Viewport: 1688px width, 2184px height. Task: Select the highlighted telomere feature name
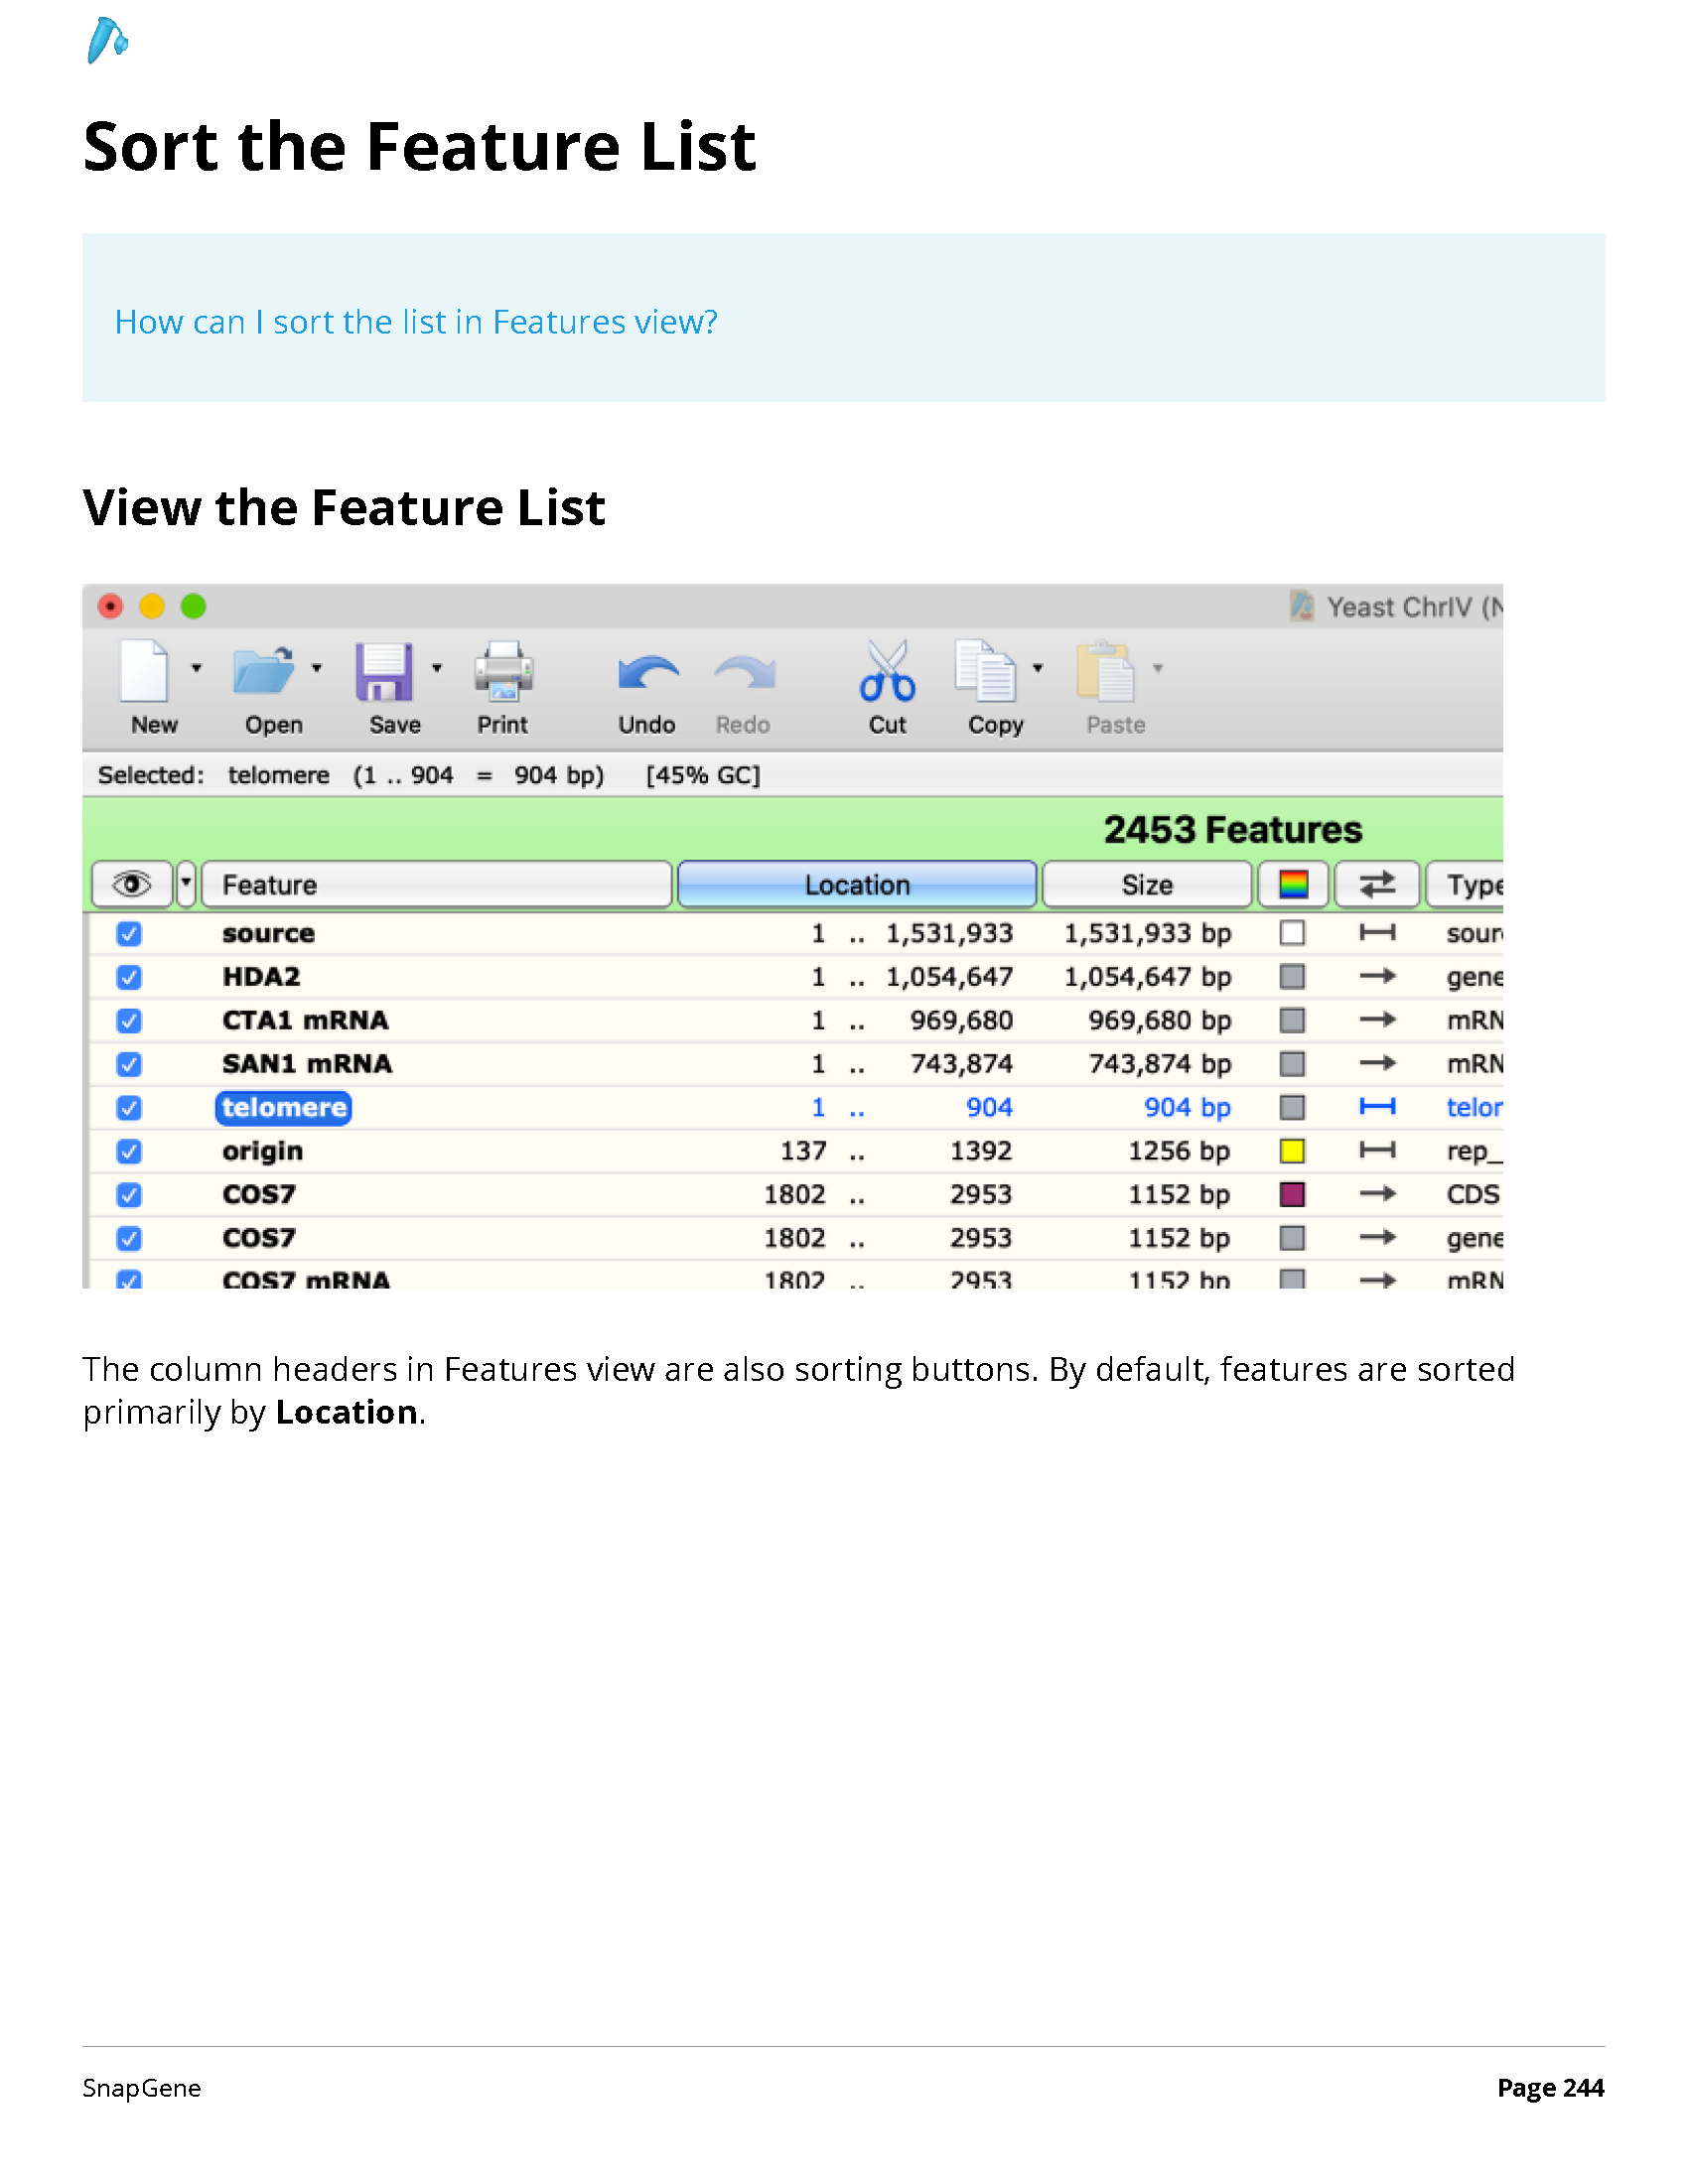pos(284,1108)
